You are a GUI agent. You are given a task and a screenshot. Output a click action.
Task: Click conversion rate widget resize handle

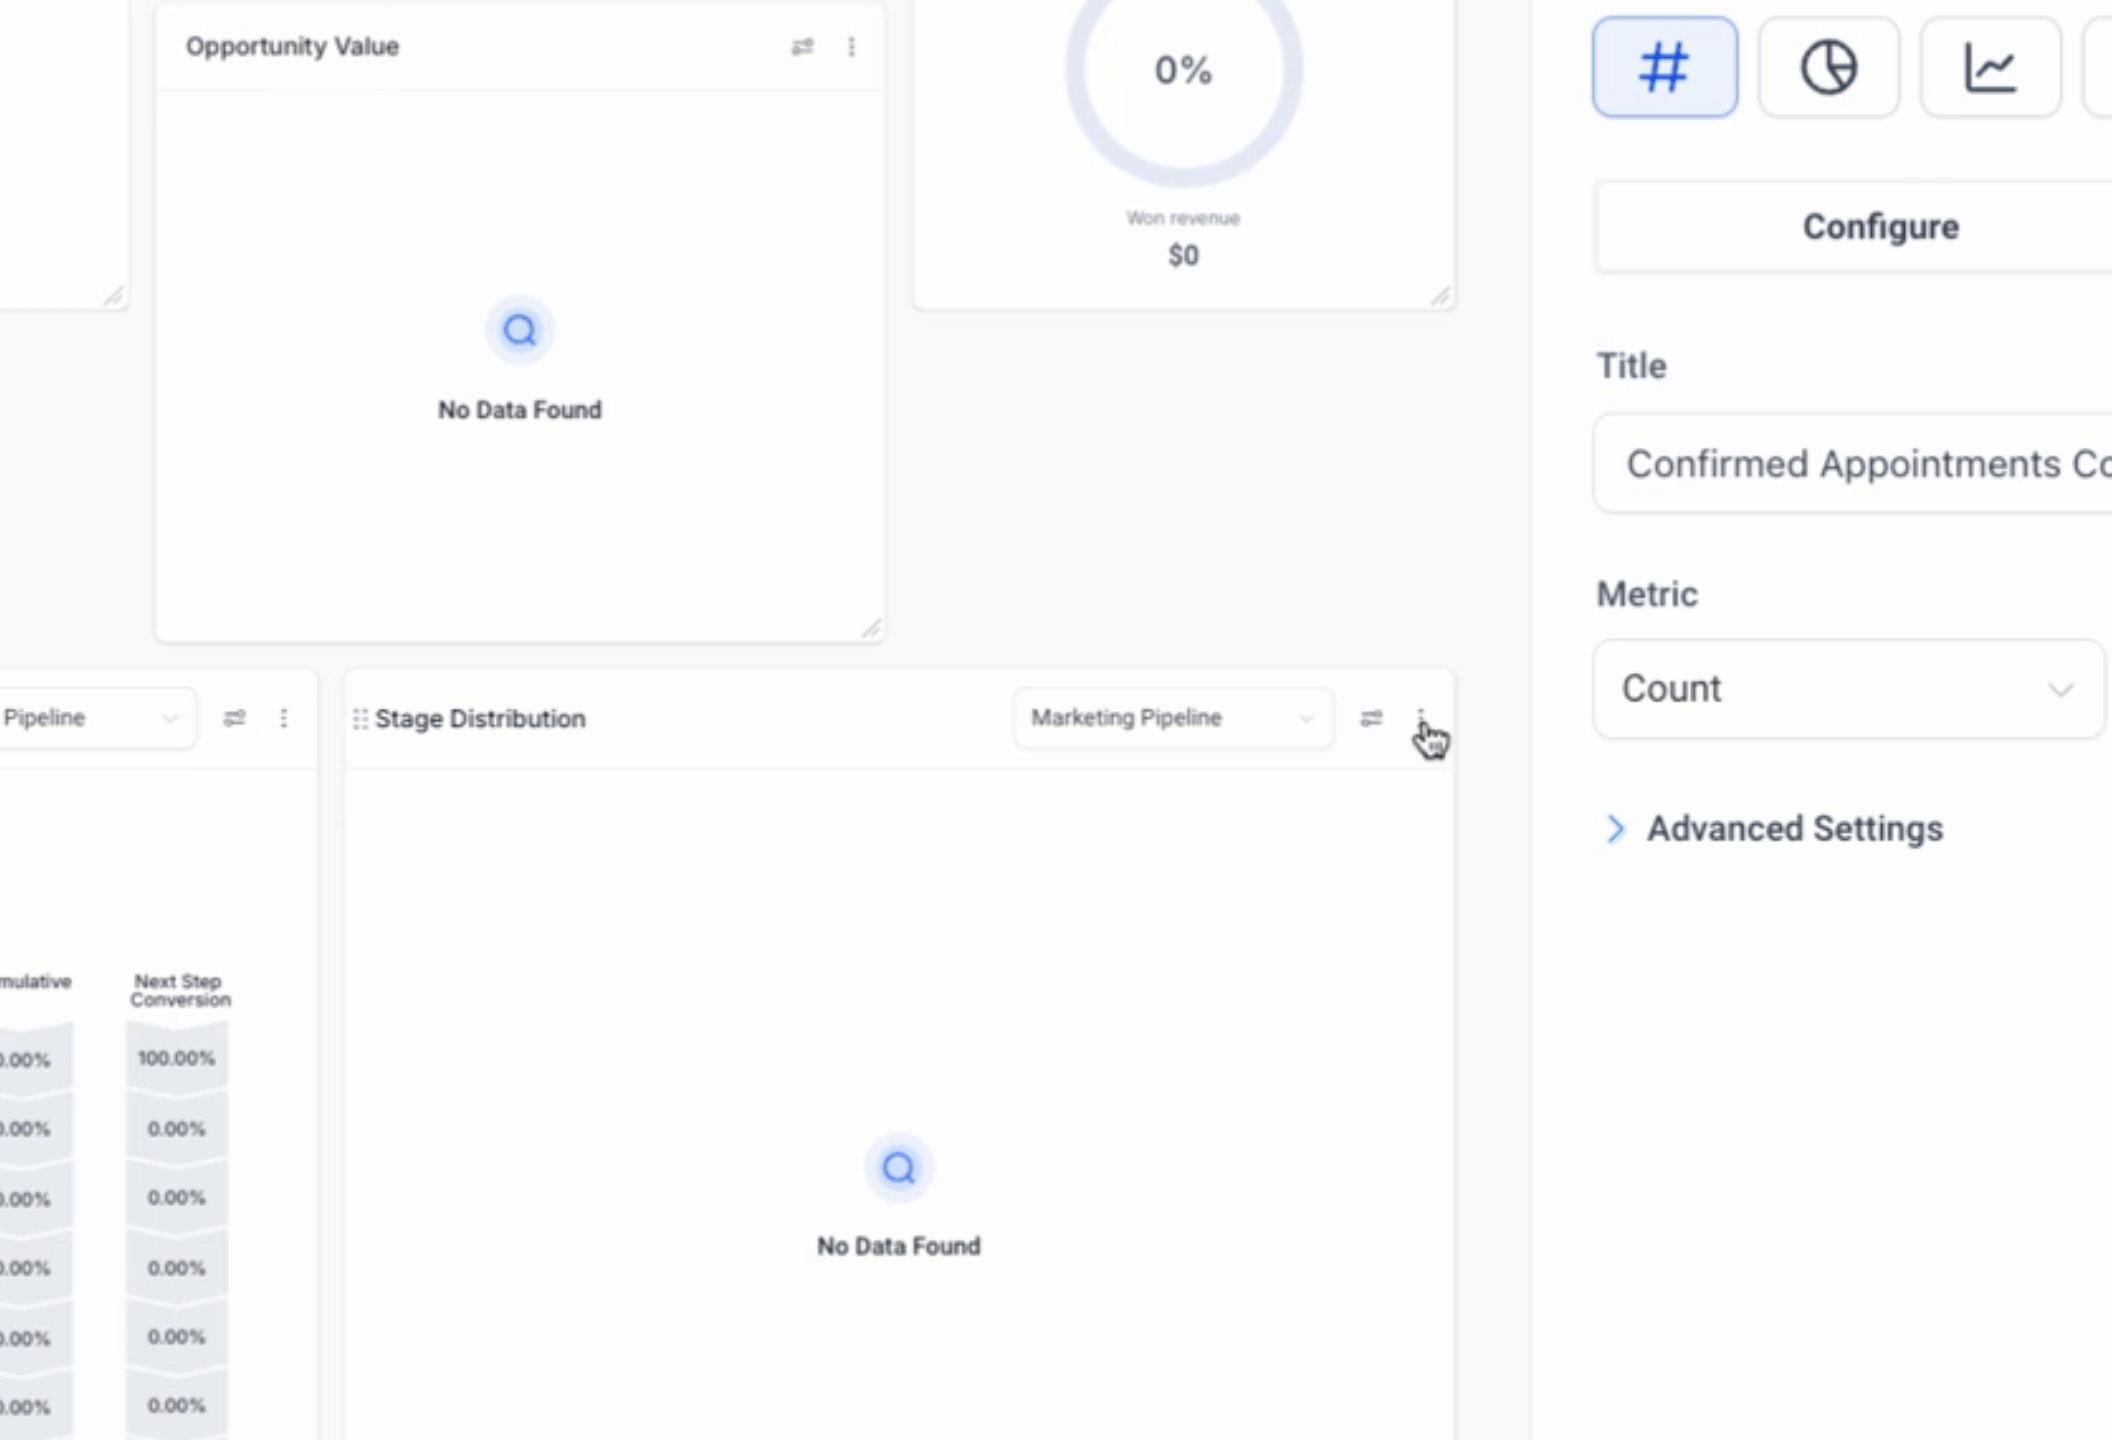(1440, 296)
